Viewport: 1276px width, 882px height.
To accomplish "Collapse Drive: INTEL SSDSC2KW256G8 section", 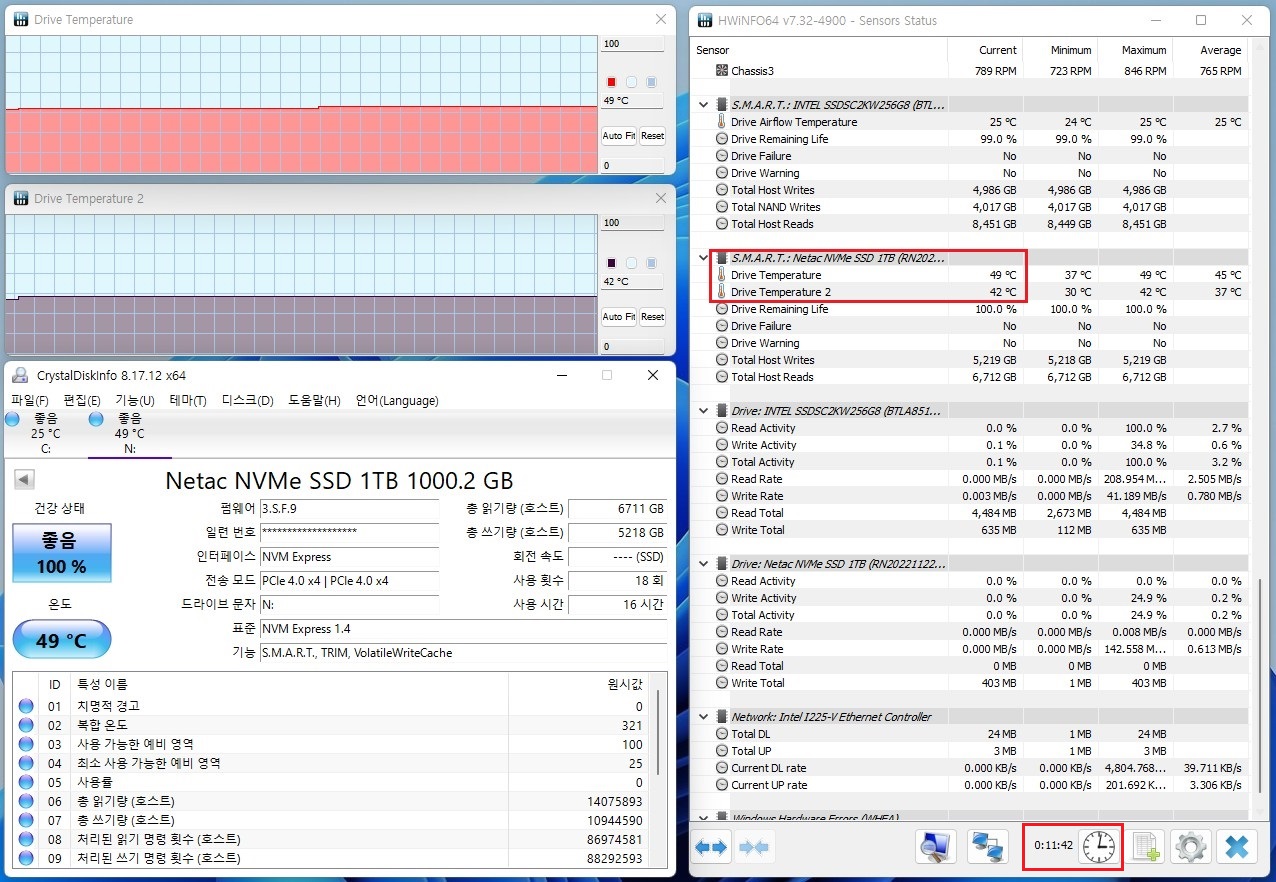I will click(x=704, y=411).
